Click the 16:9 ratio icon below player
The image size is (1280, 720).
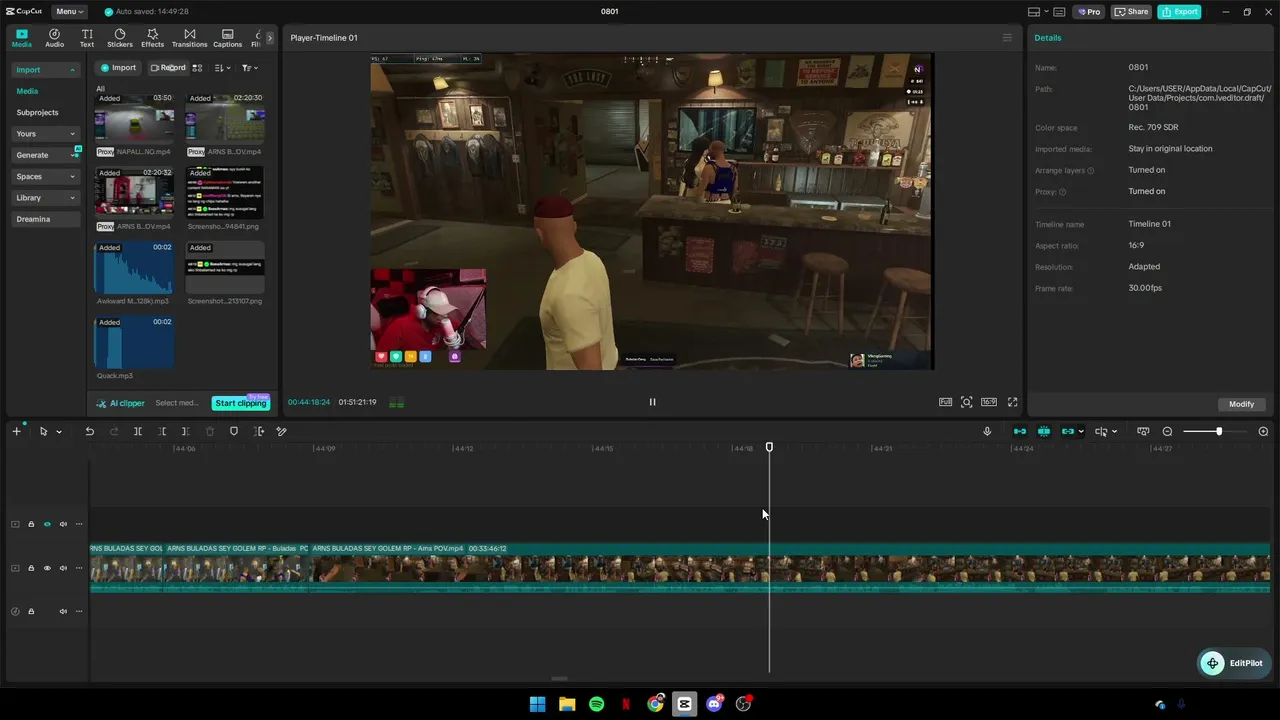point(988,402)
